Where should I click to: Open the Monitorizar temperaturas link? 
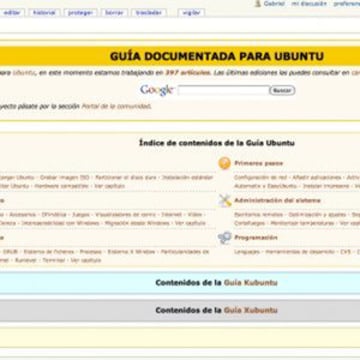302,223
